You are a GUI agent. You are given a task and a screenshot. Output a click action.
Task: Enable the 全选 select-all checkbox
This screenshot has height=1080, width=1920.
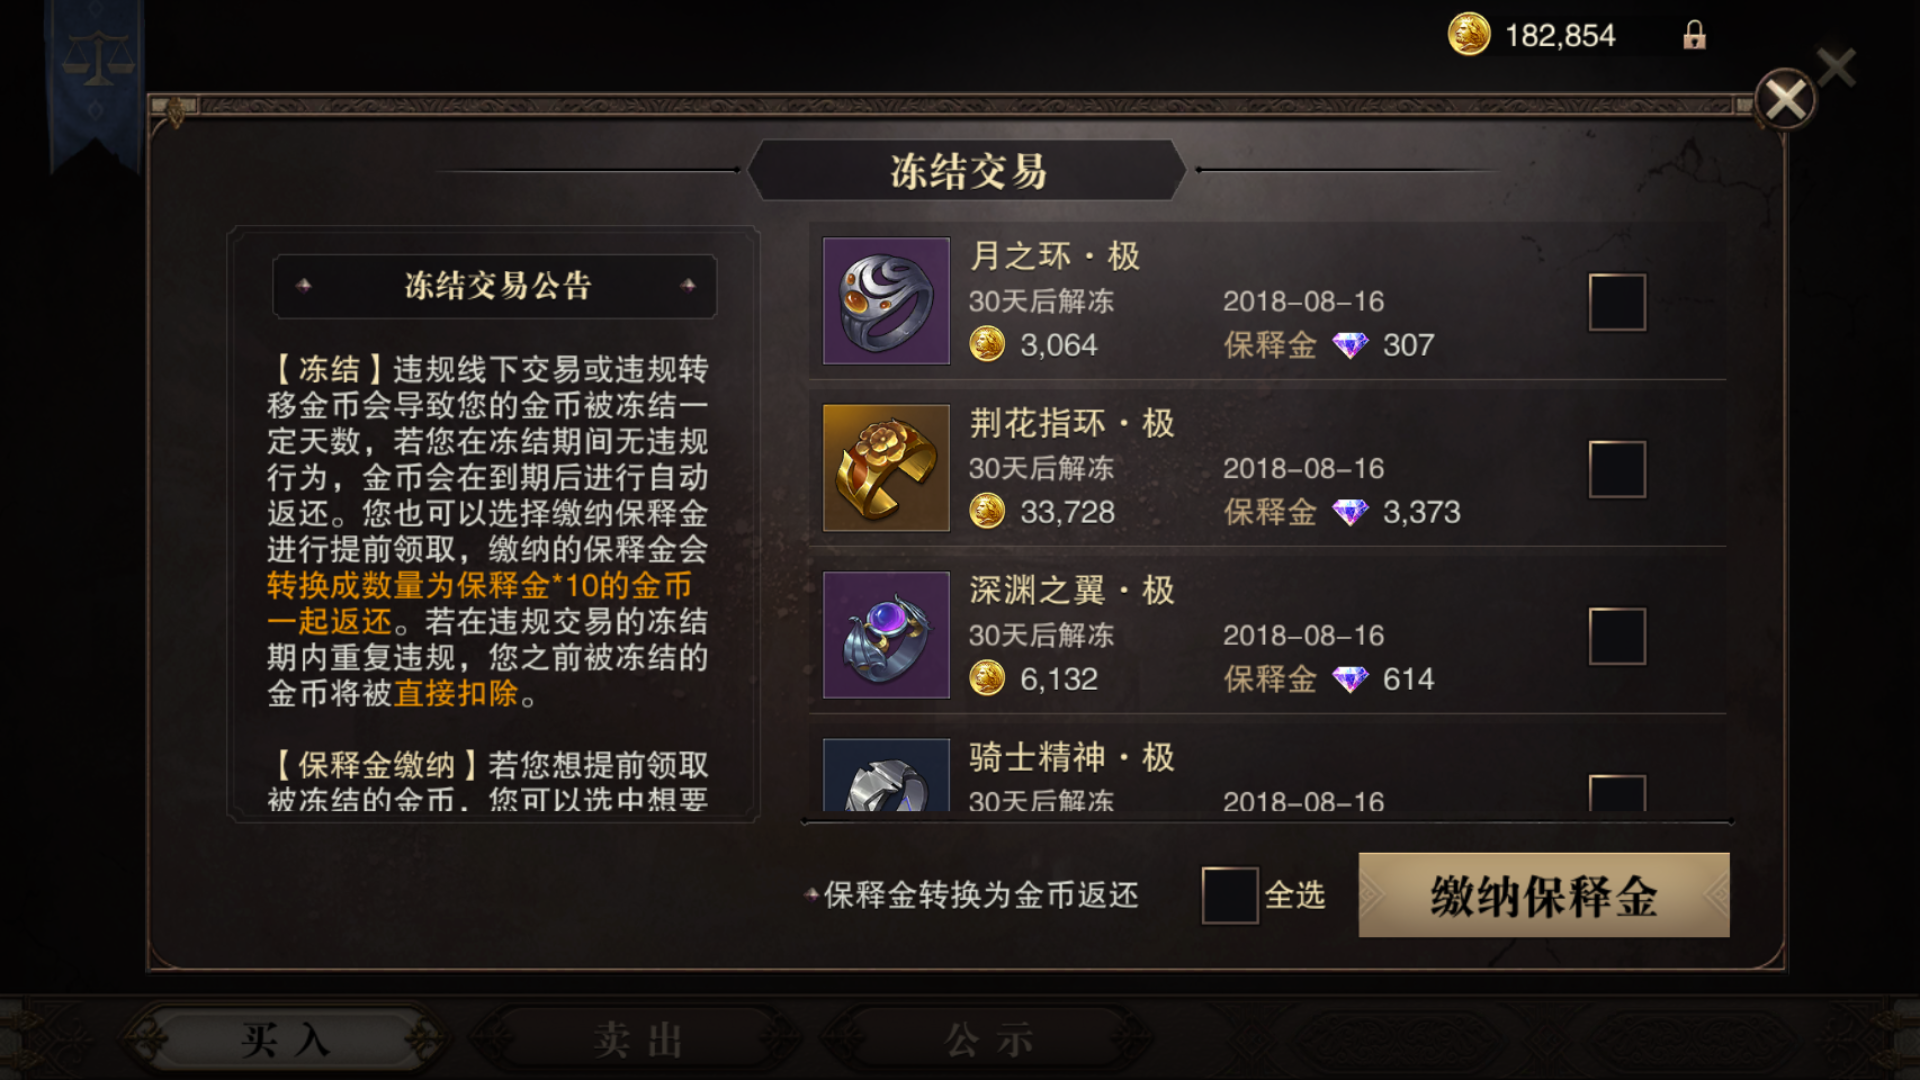[1230, 895]
